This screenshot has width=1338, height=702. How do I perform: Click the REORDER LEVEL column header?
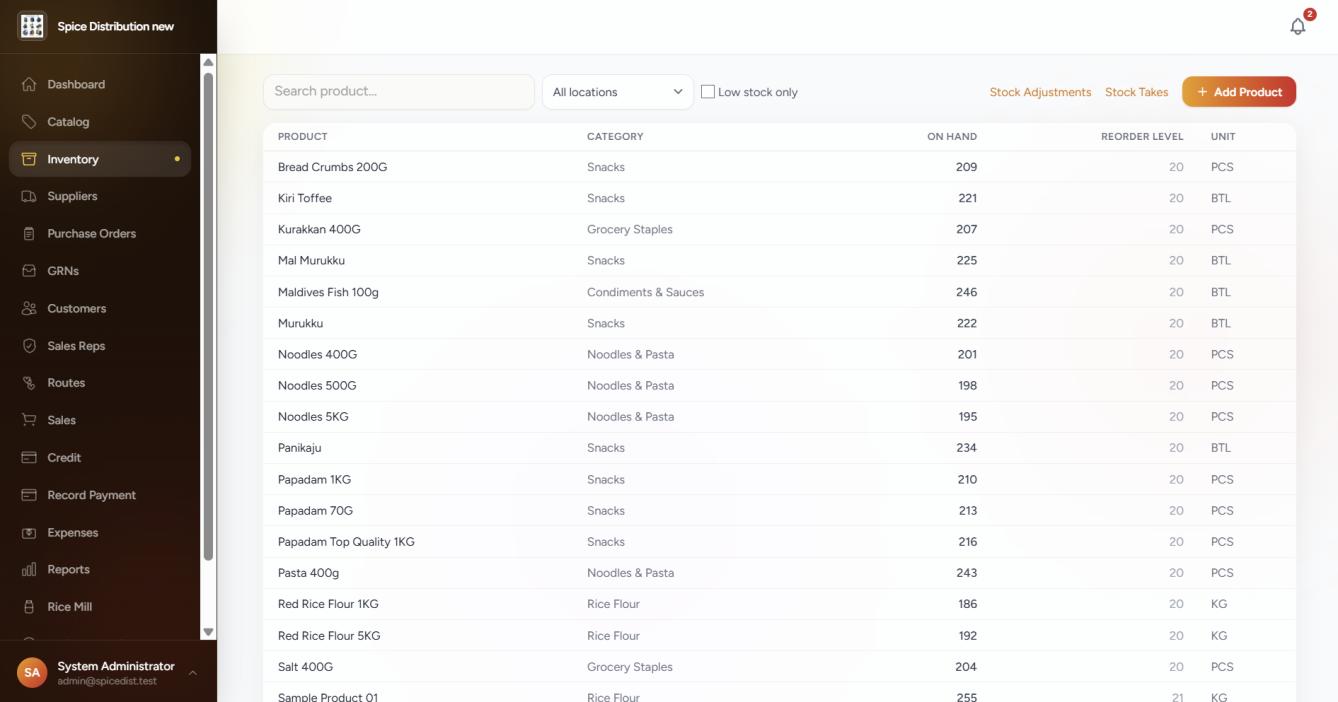point(1142,137)
